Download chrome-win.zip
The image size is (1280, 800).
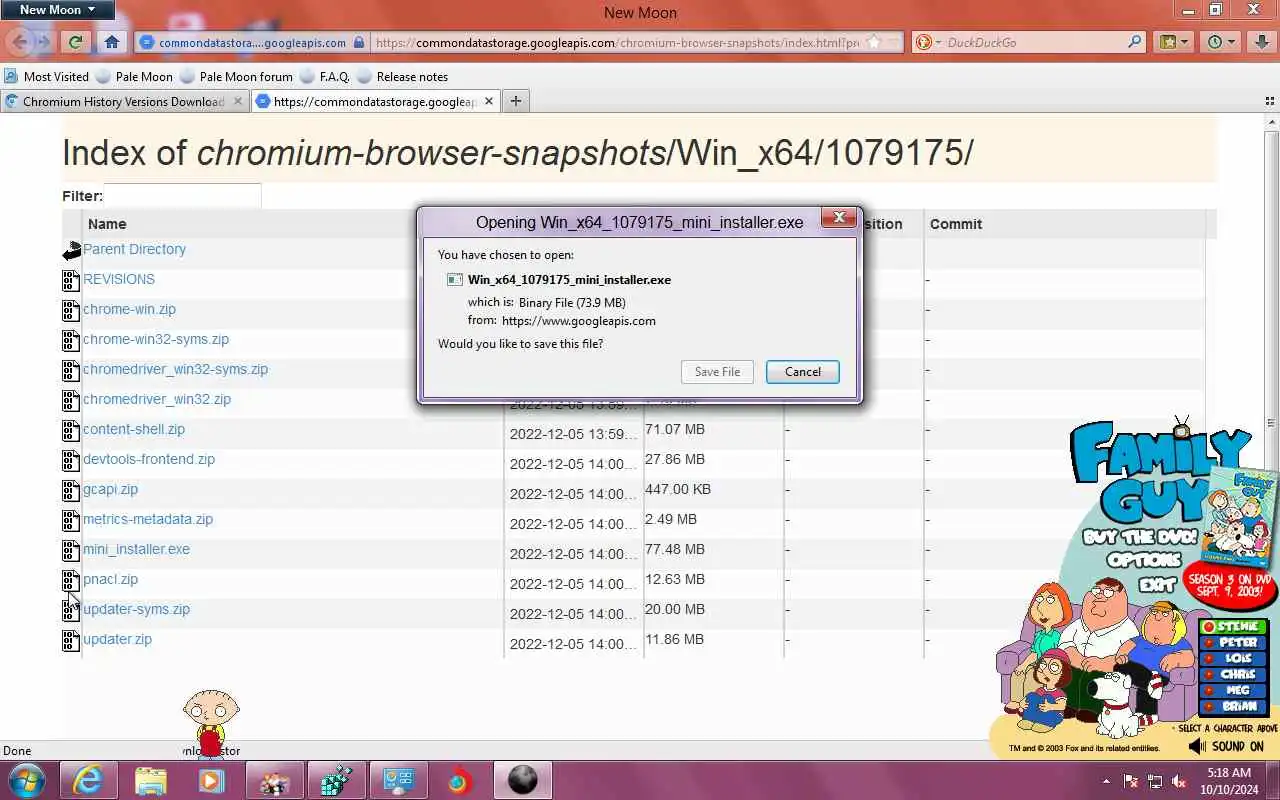[x=129, y=309]
